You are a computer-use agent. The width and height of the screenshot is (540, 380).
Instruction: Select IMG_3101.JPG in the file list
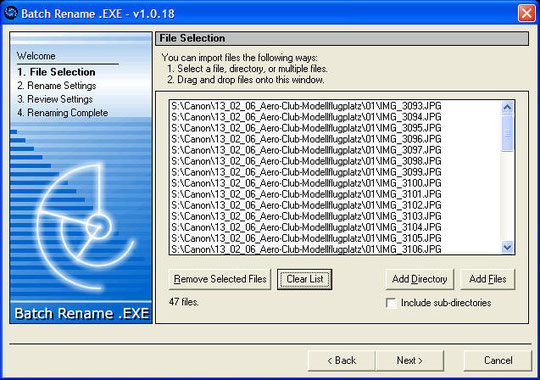[306, 194]
